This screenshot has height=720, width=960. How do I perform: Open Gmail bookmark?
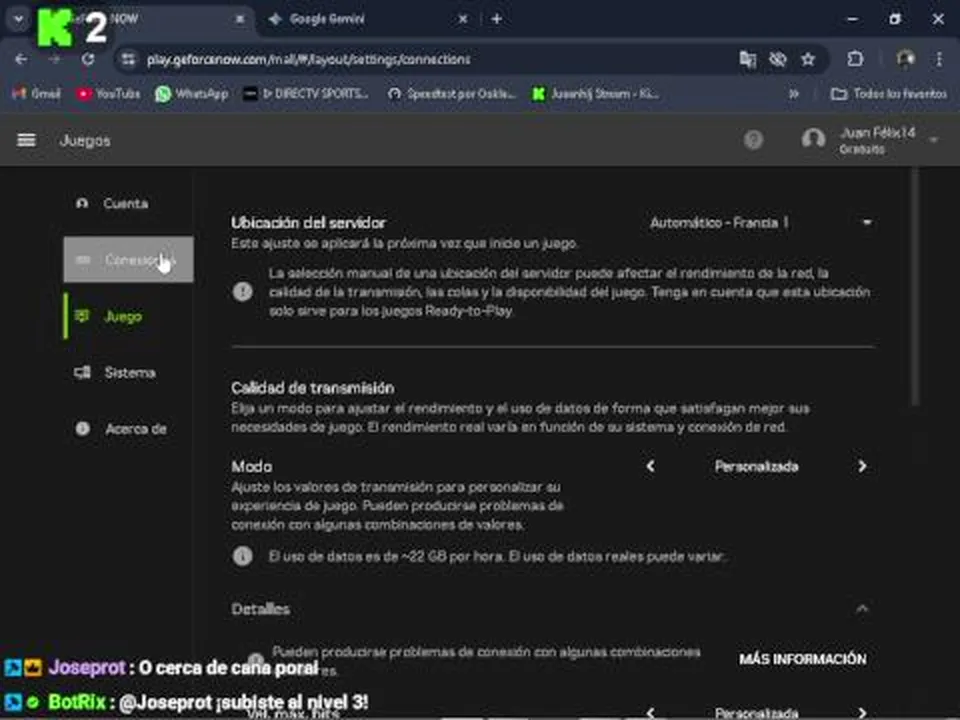click(x=37, y=94)
